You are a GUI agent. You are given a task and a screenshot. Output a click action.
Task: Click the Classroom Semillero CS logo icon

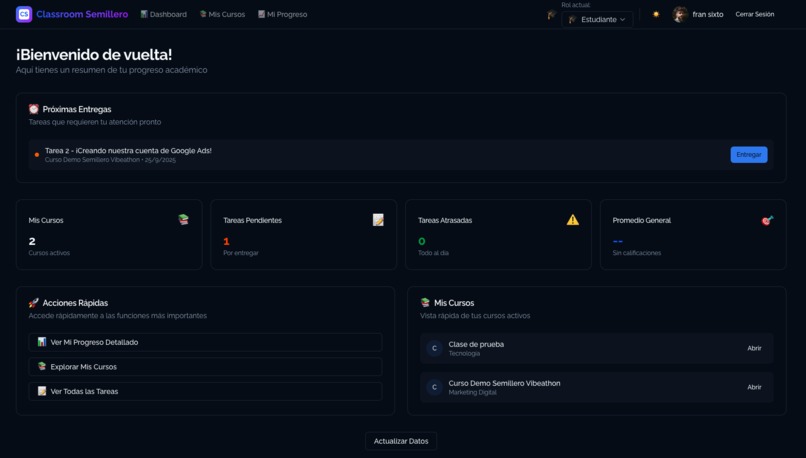[24, 14]
